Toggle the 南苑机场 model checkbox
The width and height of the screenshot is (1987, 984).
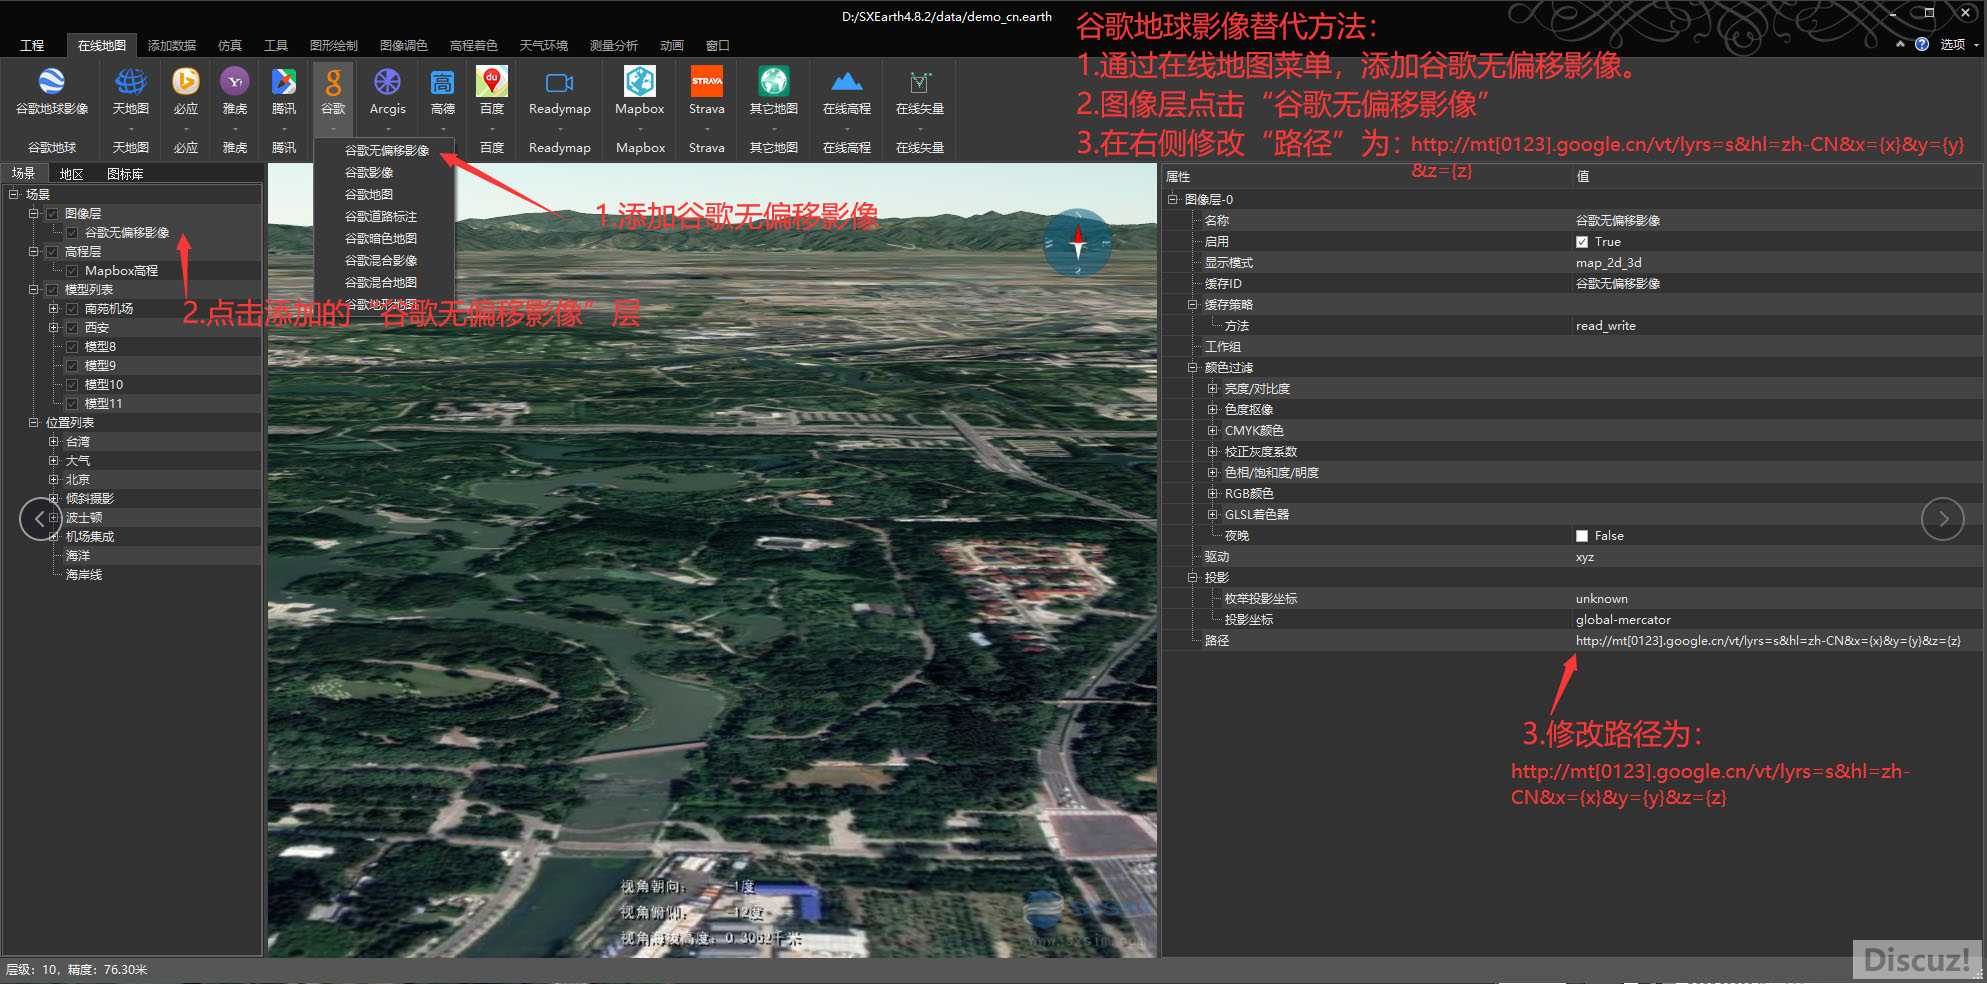(72, 309)
